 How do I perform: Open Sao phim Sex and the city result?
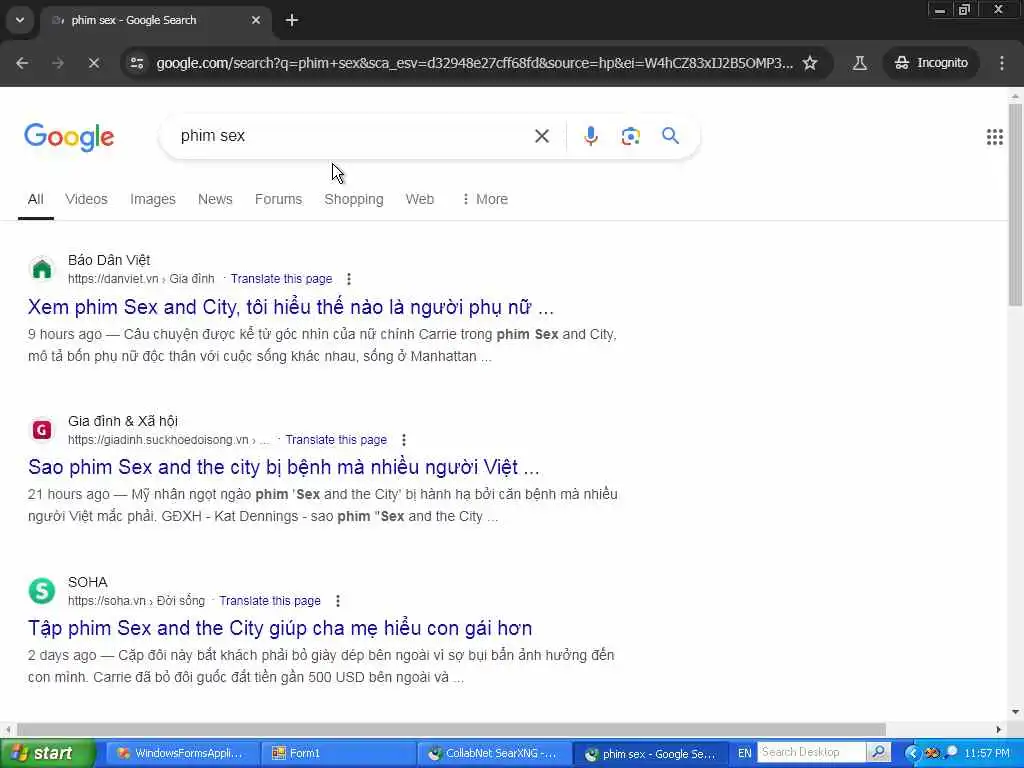coord(283,467)
